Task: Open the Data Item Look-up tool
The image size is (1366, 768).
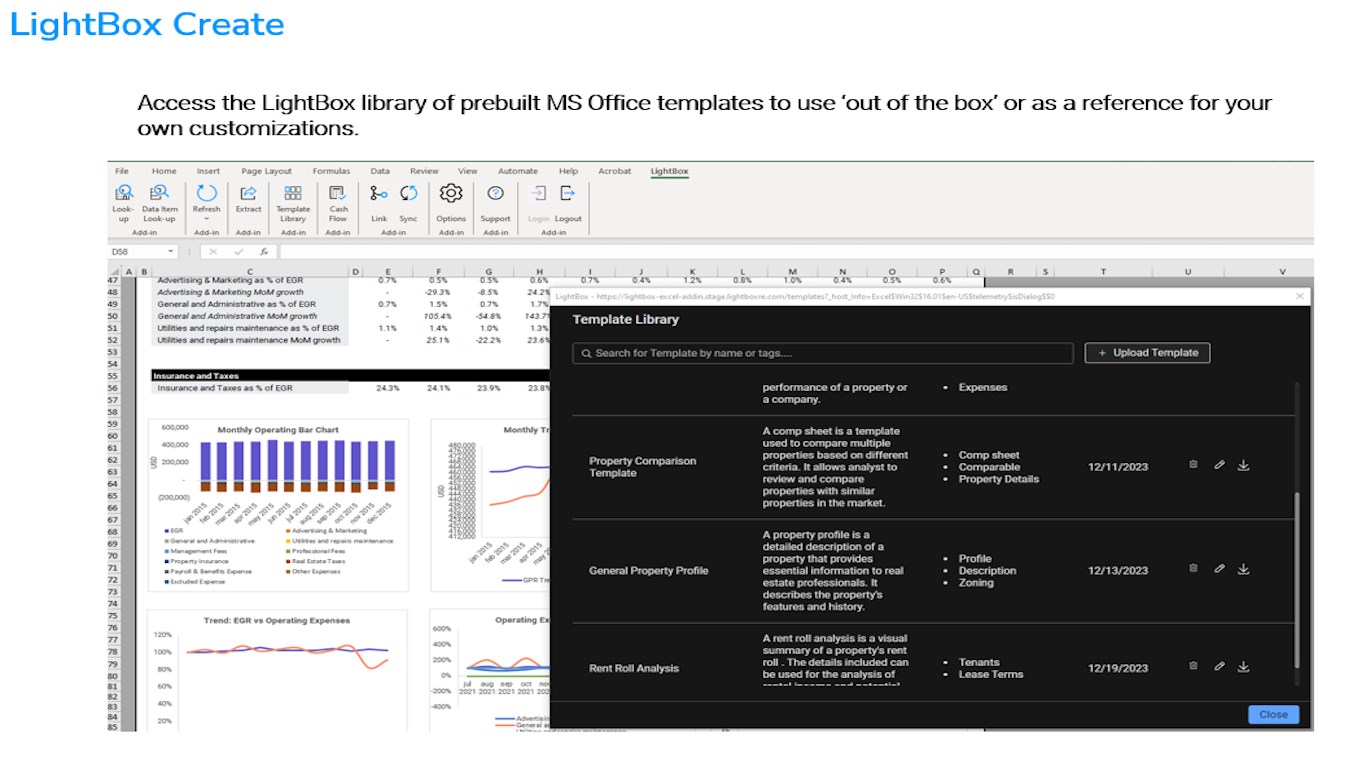Action: click(x=159, y=203)
